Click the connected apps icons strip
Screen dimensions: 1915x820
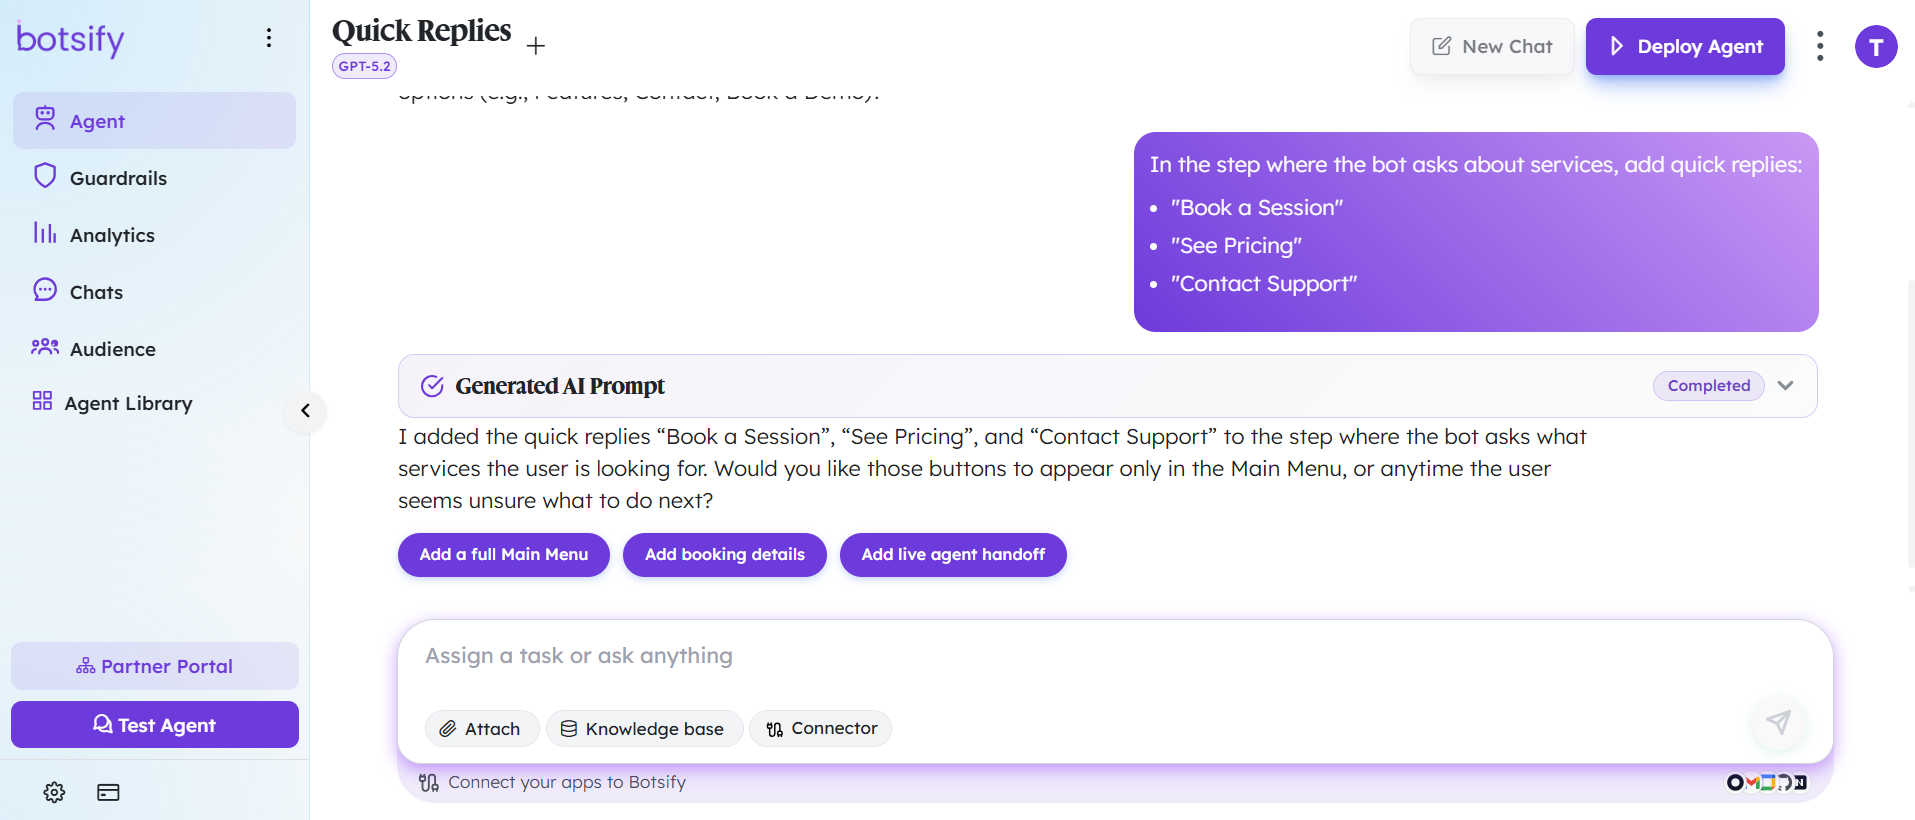(1767, 782)
